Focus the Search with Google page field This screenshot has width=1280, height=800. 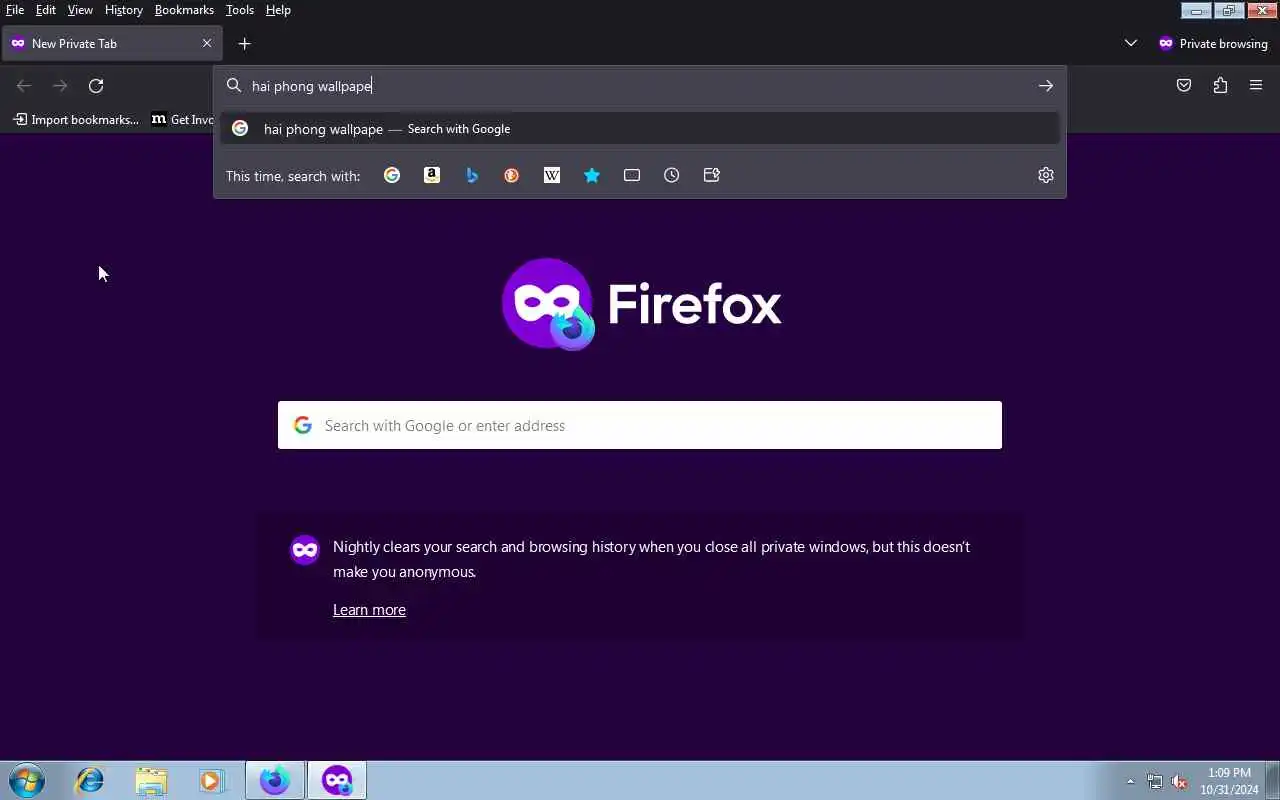pos(640,425)
